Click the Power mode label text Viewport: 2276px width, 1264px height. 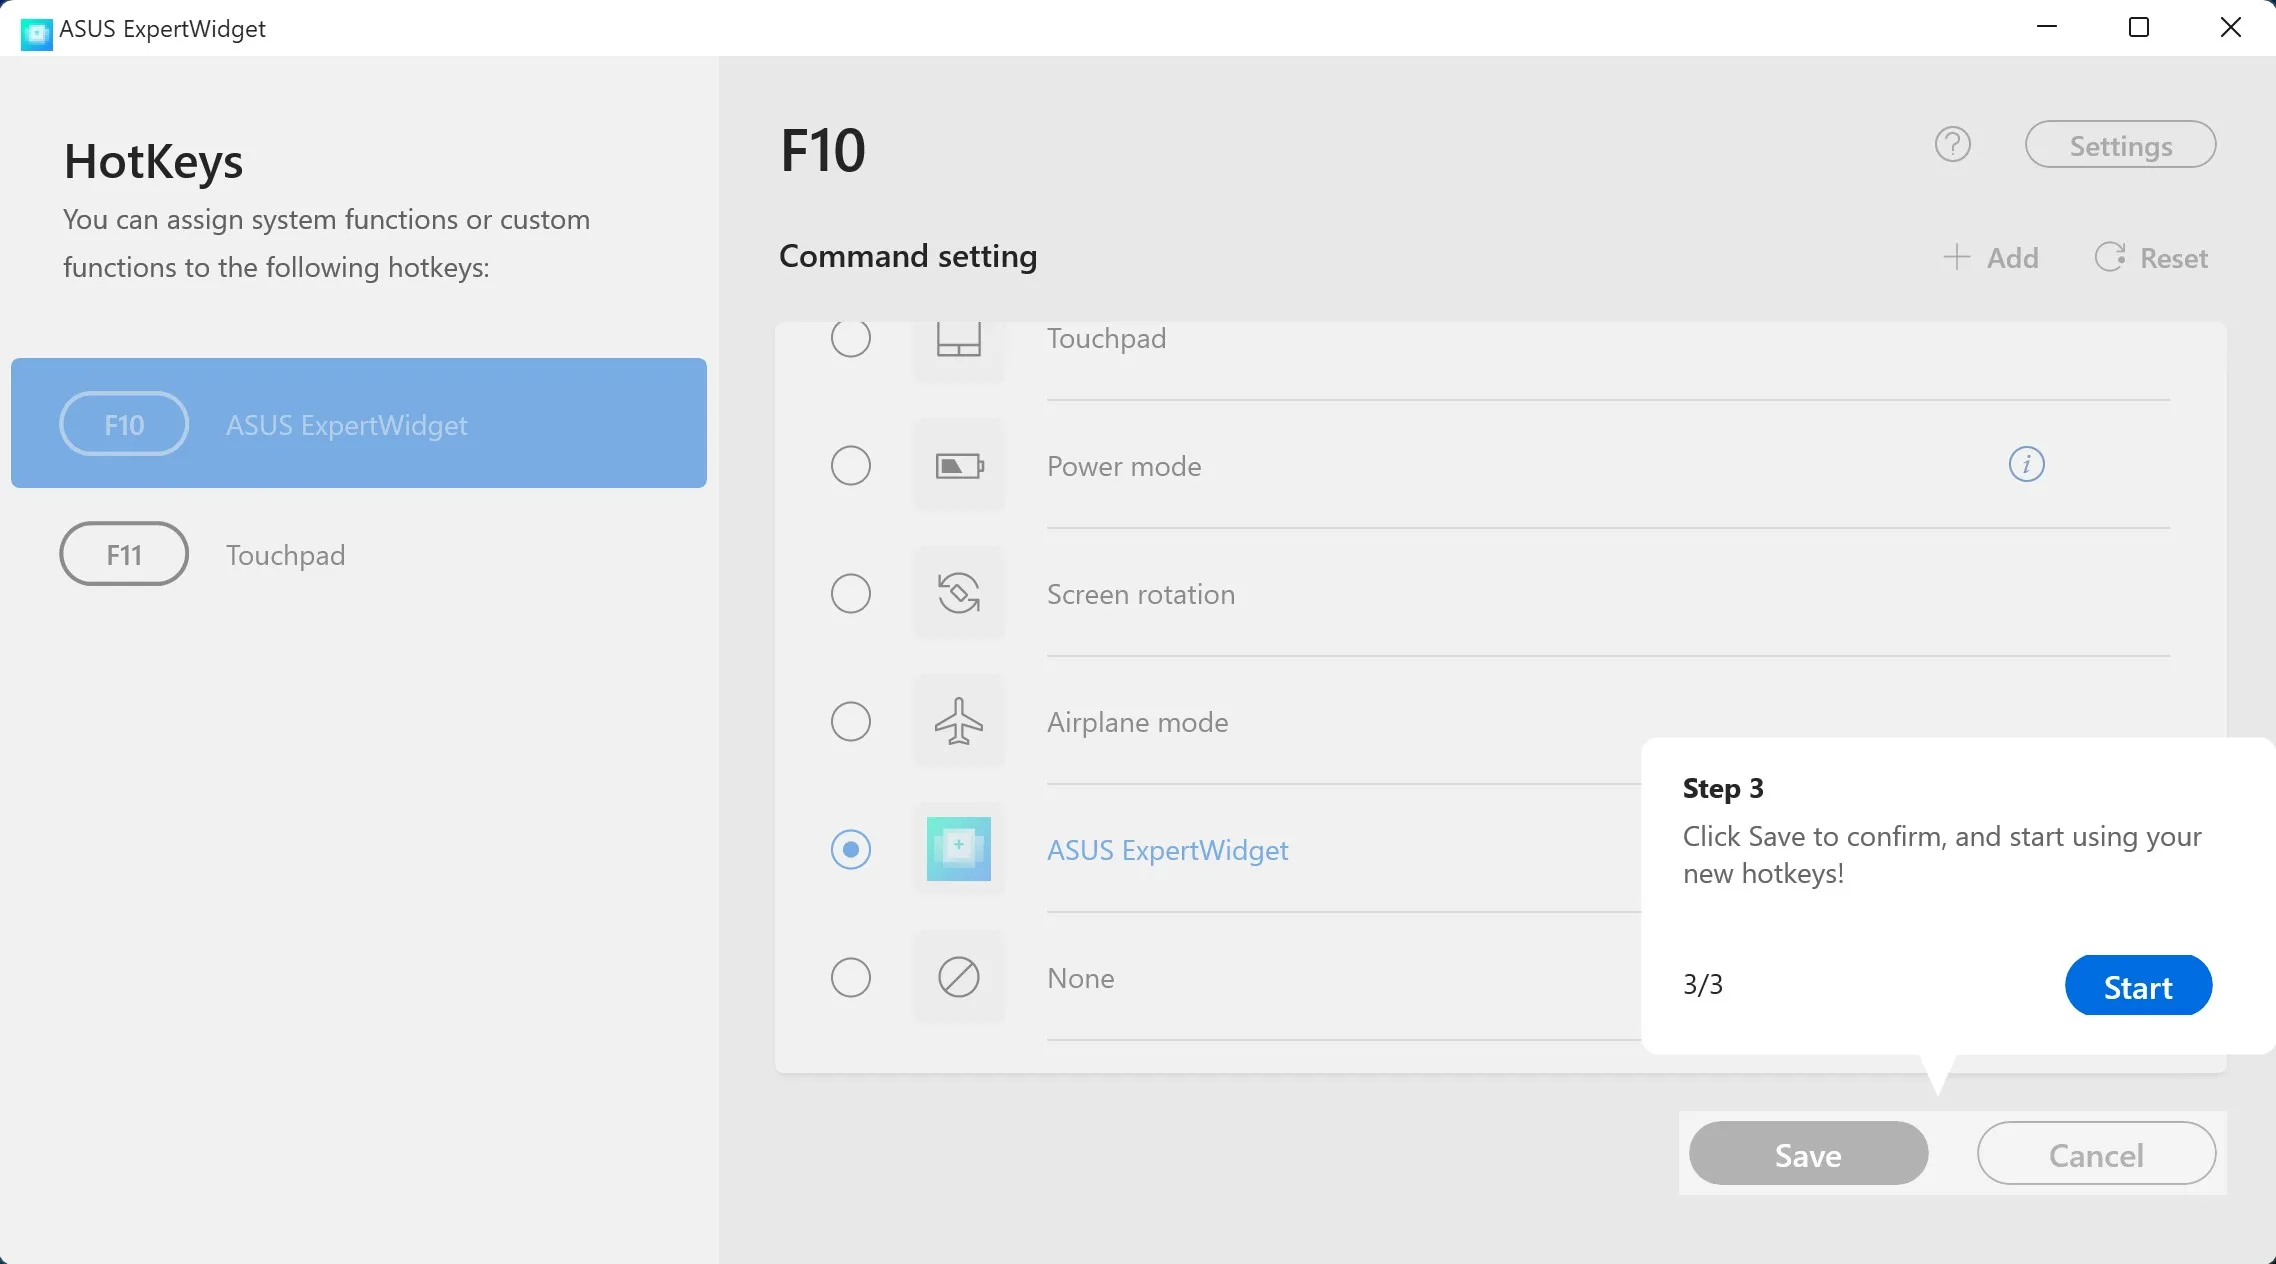click(1124, 467)
